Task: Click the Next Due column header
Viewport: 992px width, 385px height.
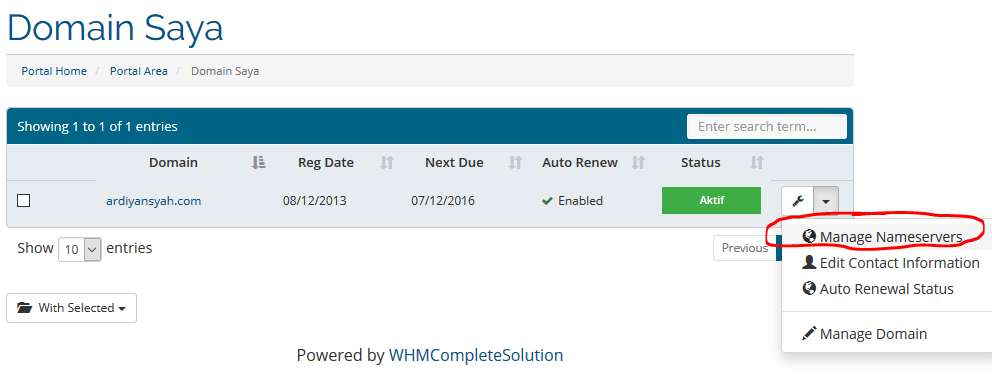Action: pos(454,162)
